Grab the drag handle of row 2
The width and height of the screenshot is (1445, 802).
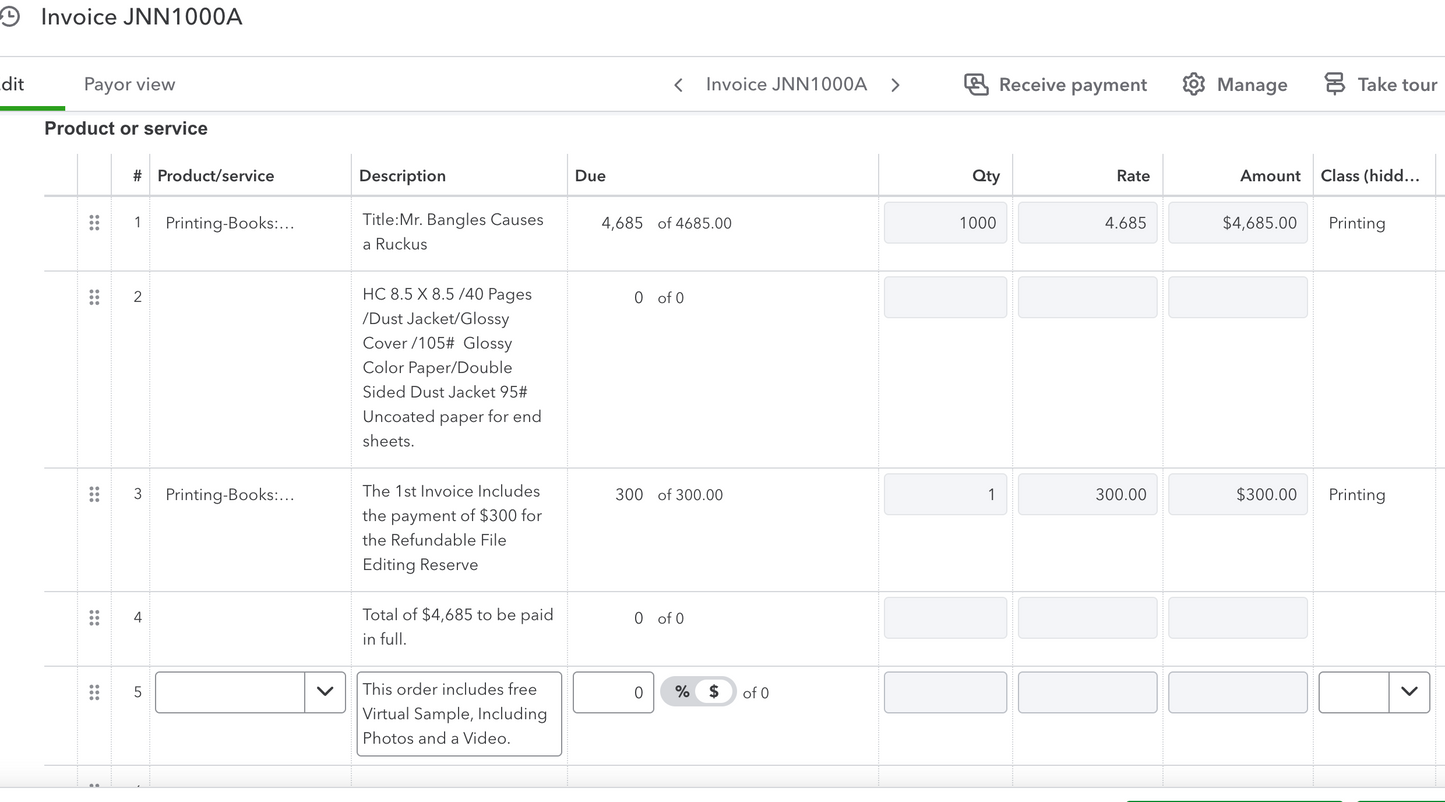tap(94, 297)
